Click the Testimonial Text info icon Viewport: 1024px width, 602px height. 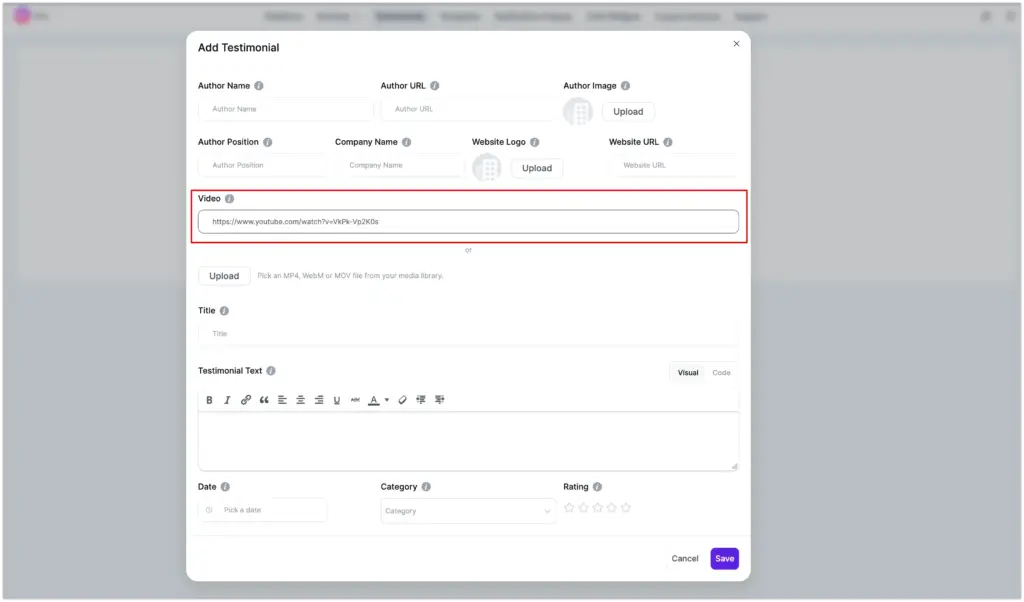click(271, 371)
